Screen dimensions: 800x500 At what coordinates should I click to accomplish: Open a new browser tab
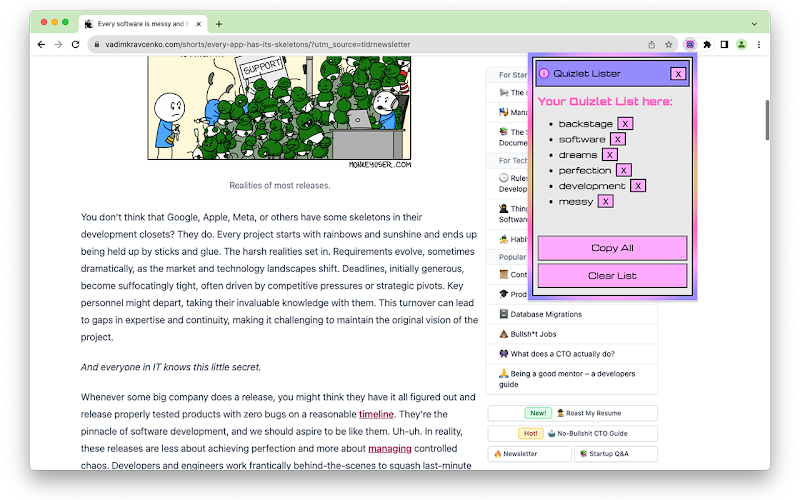pyautogui.click(x=219, y=23)
